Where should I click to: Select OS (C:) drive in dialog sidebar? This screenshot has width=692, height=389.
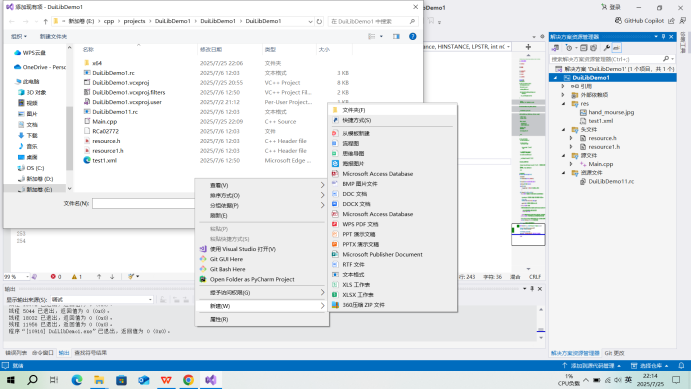[x=31, y=168]
